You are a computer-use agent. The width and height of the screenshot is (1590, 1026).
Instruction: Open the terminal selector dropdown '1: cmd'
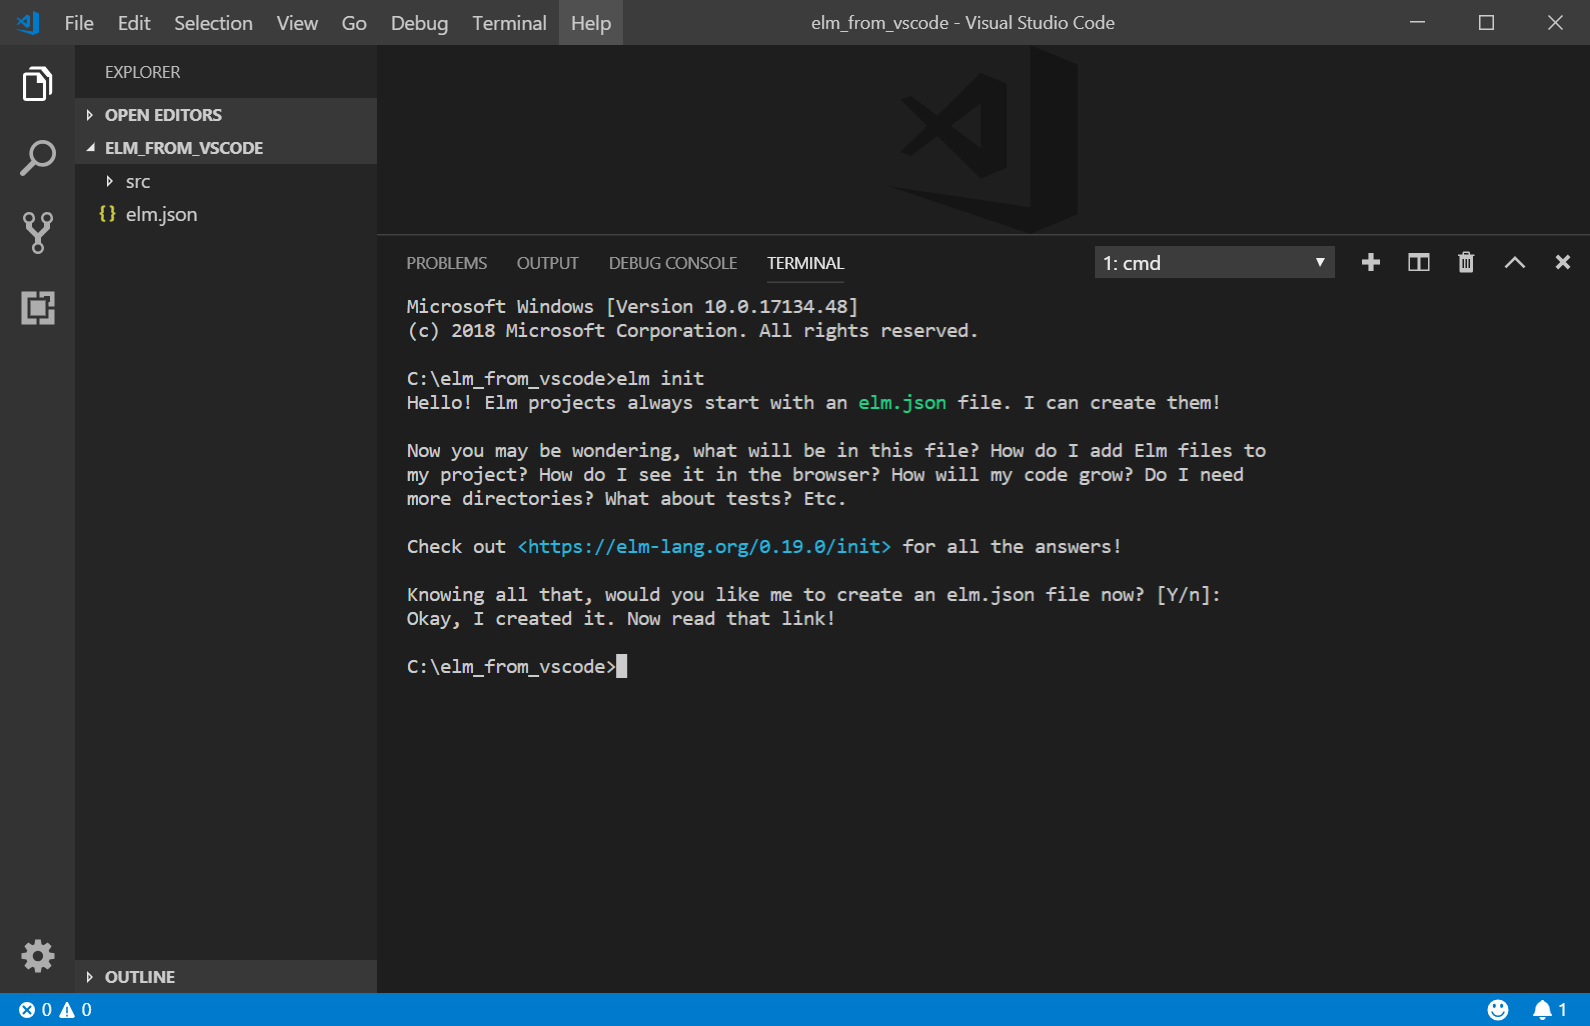point(1213,263)
